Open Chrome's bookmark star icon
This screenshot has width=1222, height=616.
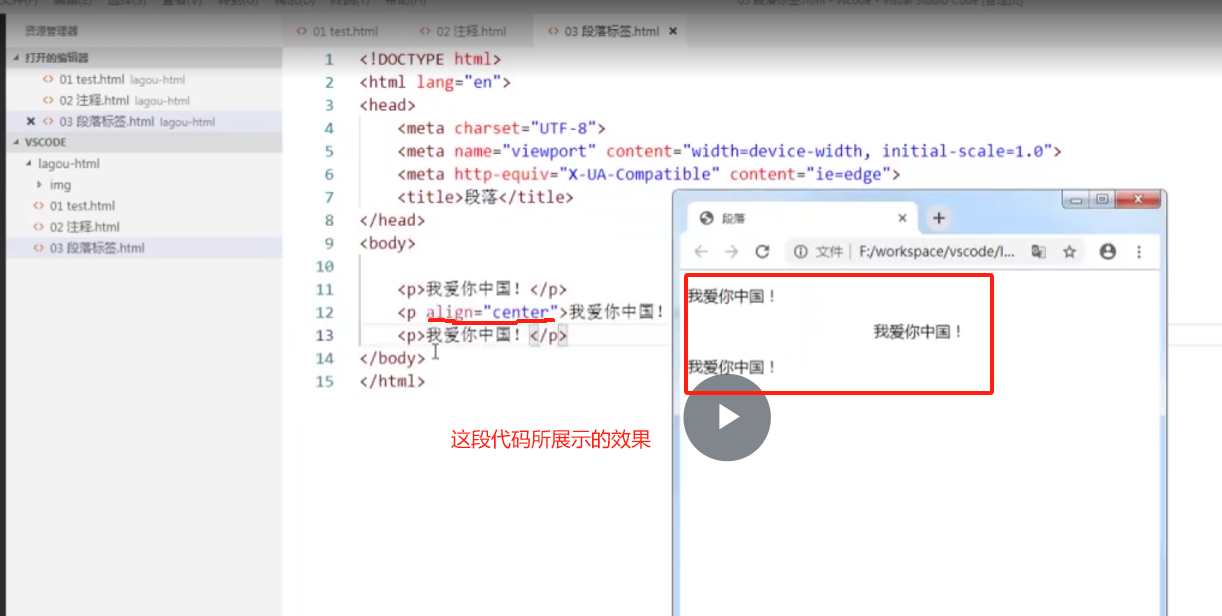coord(1071,251)
